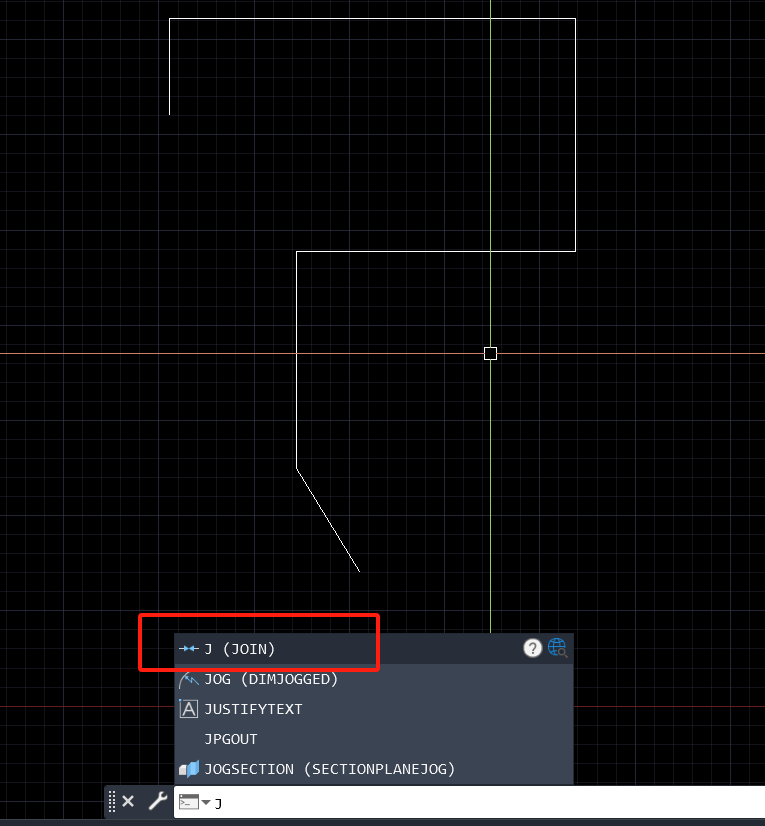
Task: Click the command line input field
Action: (480, 802)
